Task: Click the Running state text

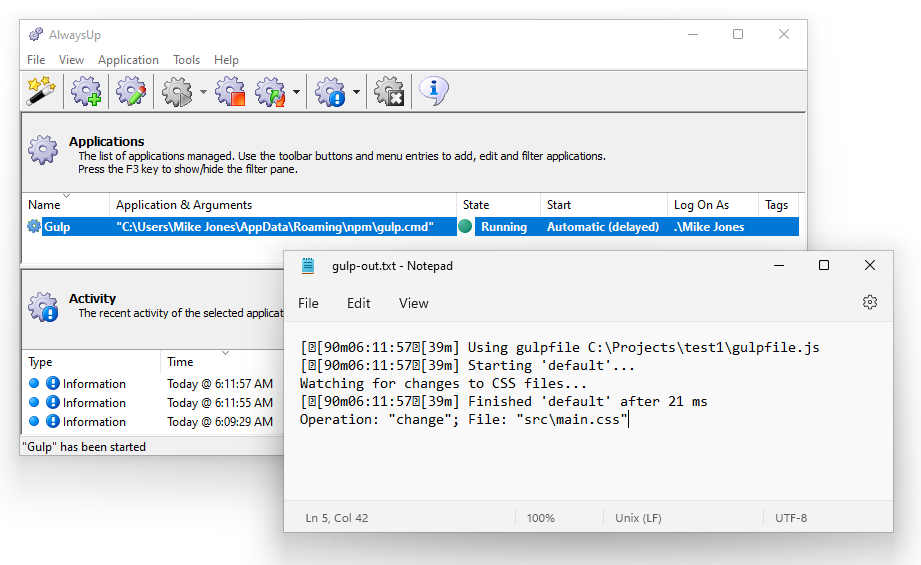Action: click(x=504, y=227)
